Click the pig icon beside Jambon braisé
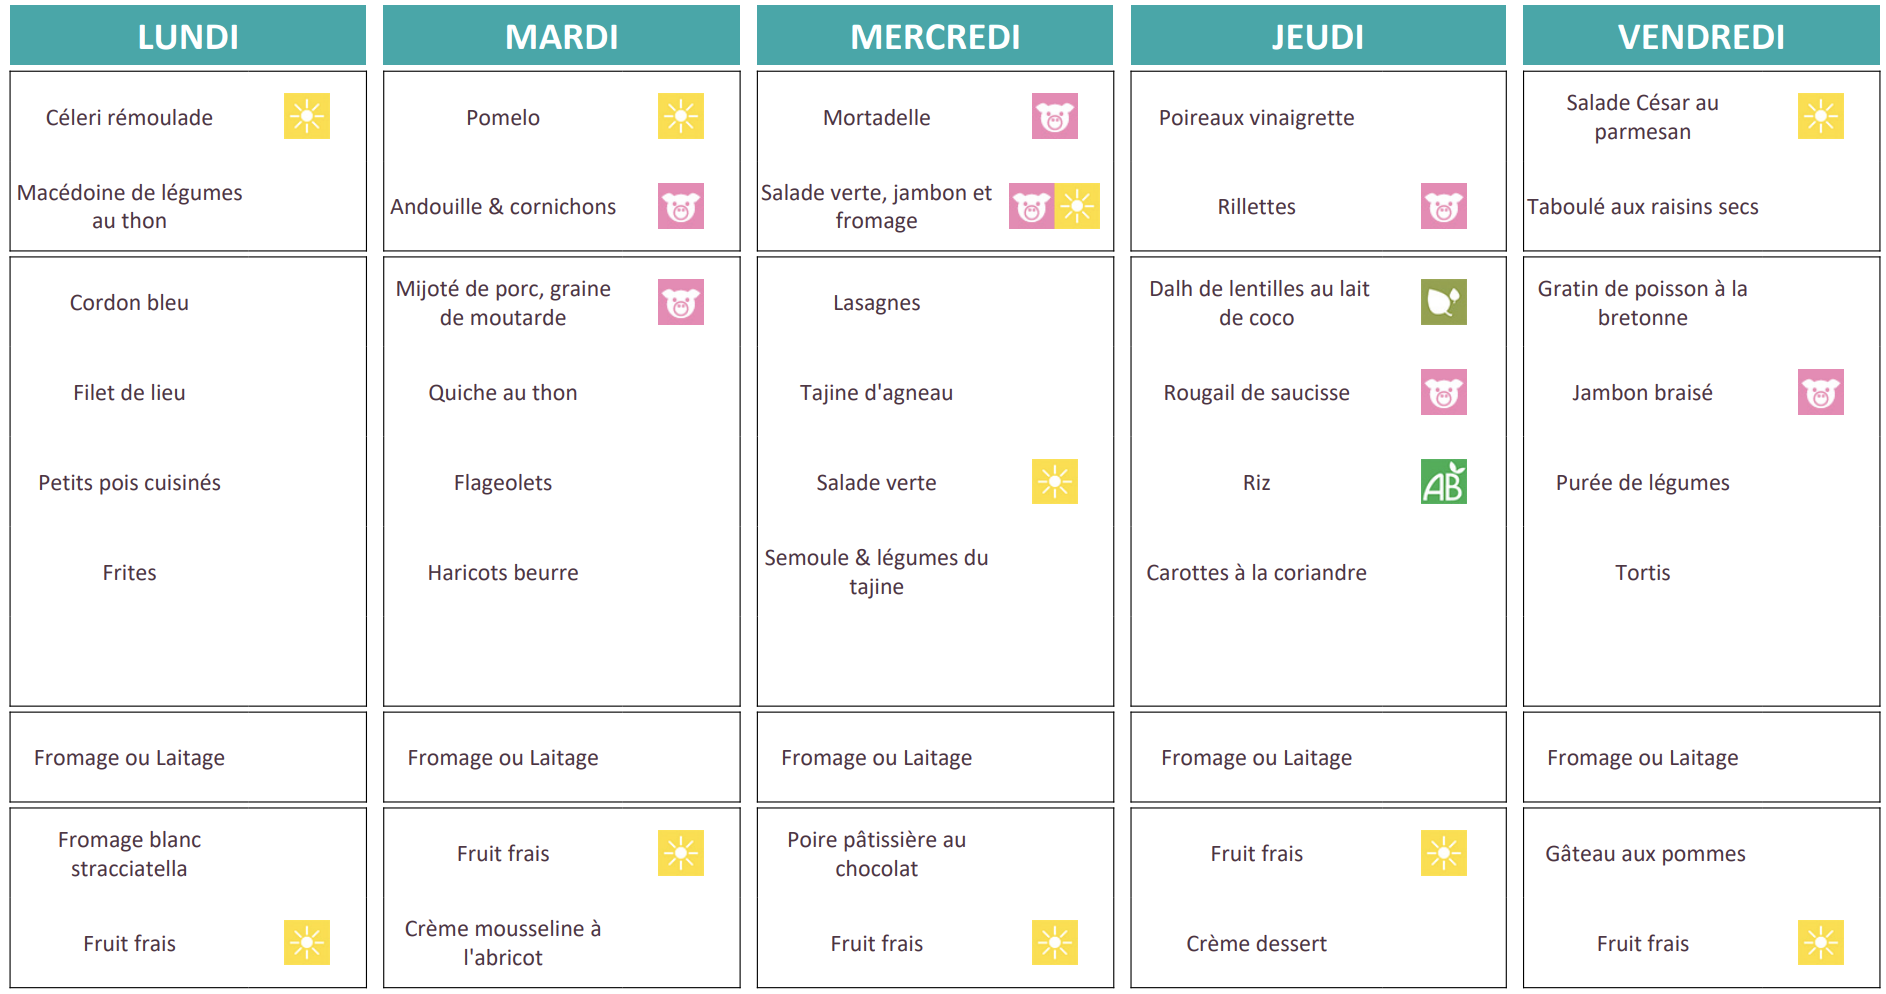 click(x=1820, y=392)
